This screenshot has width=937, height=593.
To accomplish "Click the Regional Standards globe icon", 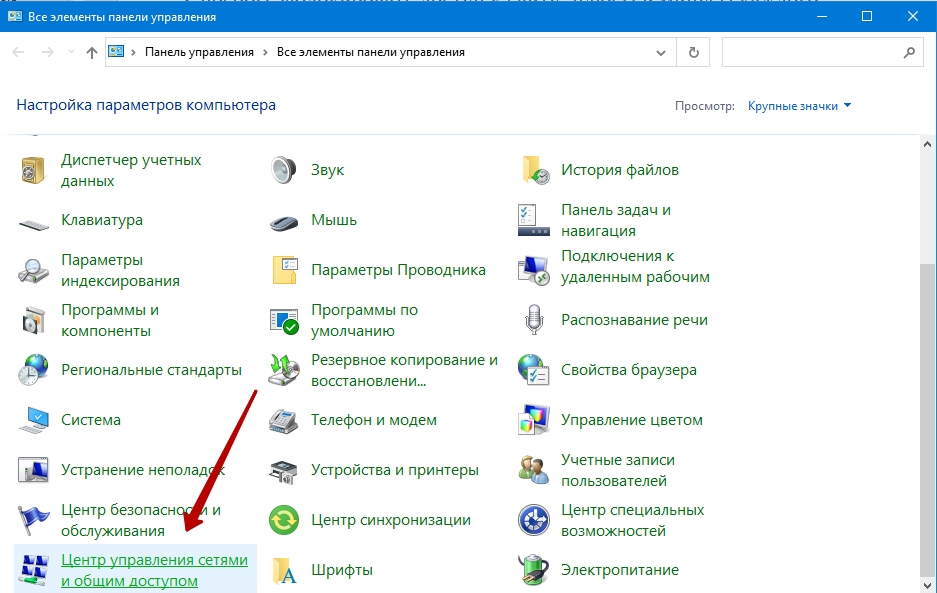I will tap(35, 370).
